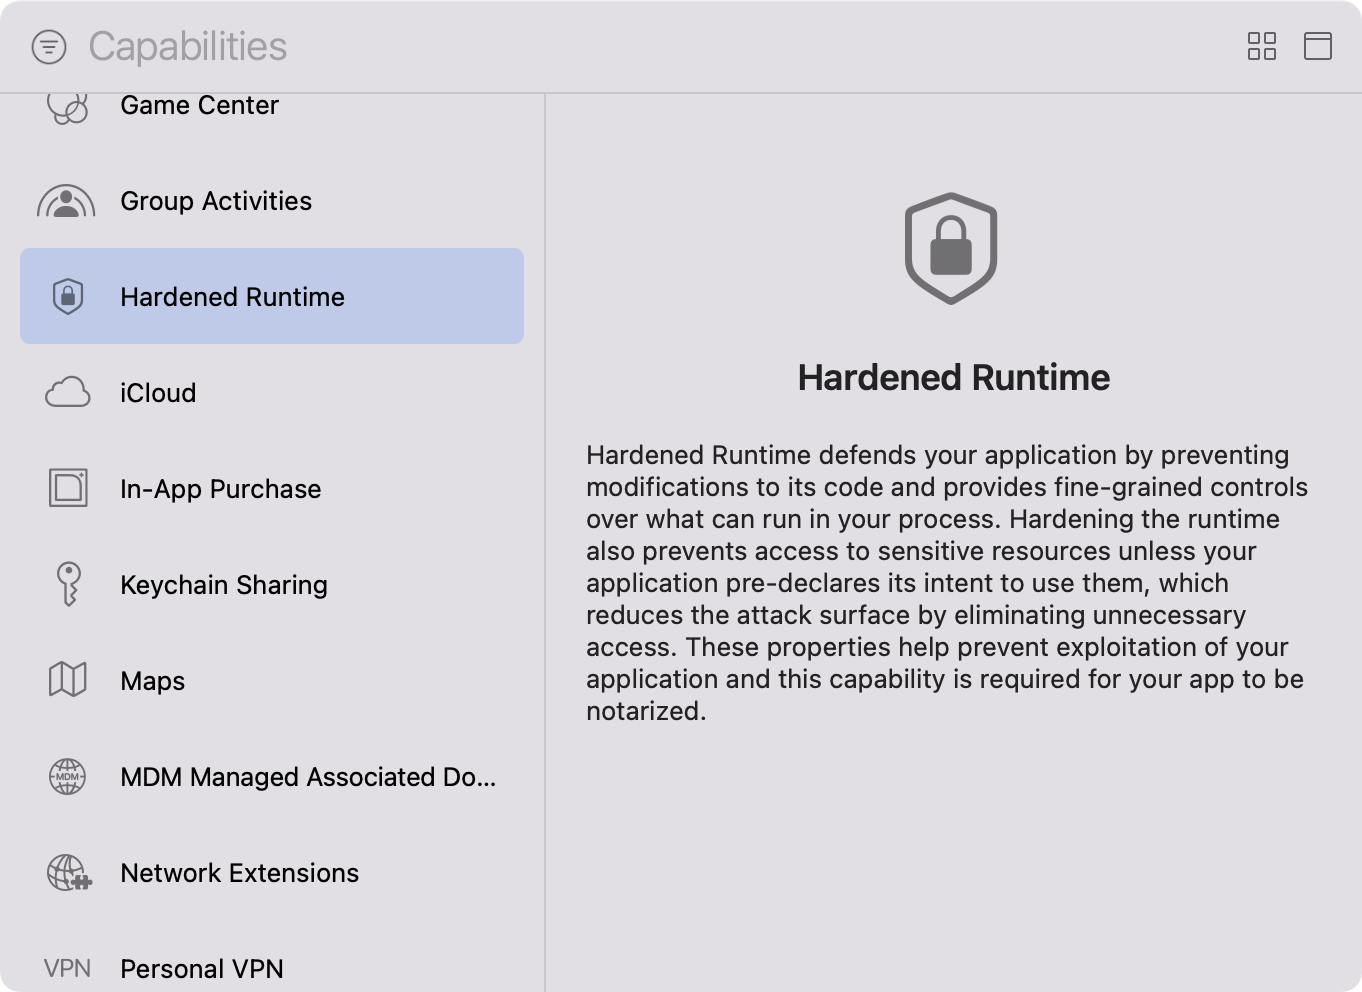Click the Personal VPN icon
The width and height of the screenshot is (1362, 992).
point(68,968)
